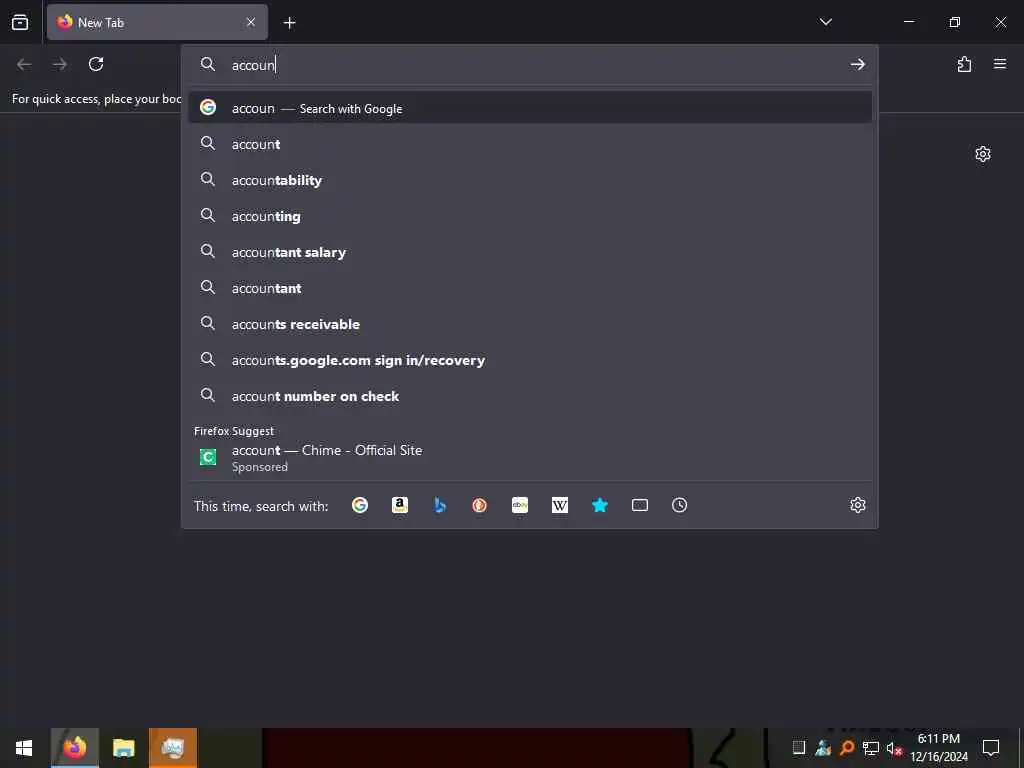Click the muted volume tray icon
The image size is (1024, 768).
tap(894, 748)
